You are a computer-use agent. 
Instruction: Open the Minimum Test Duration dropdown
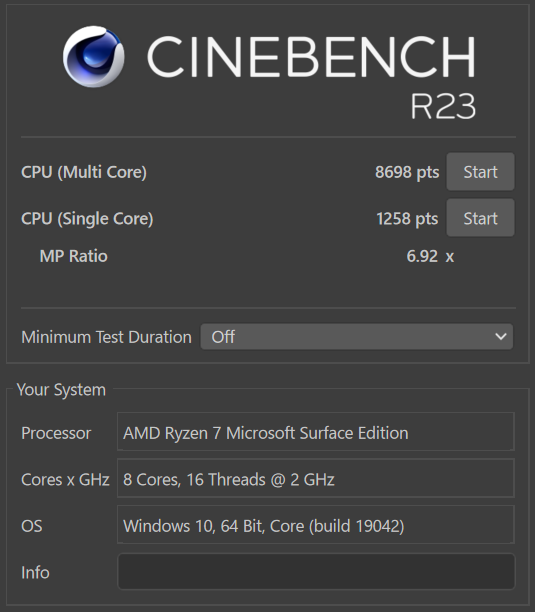tap(357, 336)
